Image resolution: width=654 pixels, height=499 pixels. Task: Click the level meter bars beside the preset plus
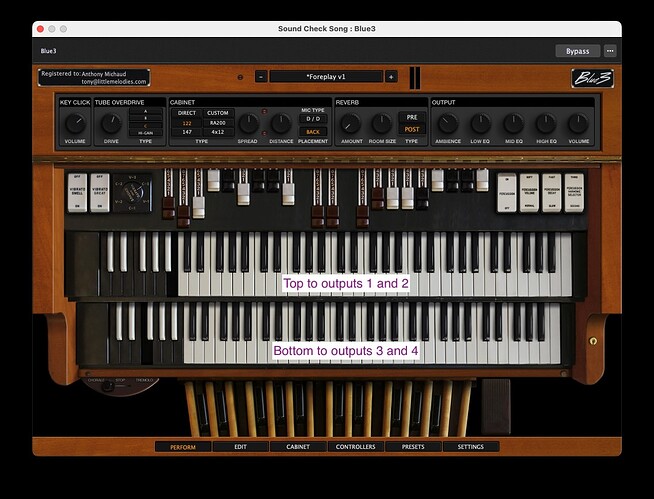(x=415, y=78)
